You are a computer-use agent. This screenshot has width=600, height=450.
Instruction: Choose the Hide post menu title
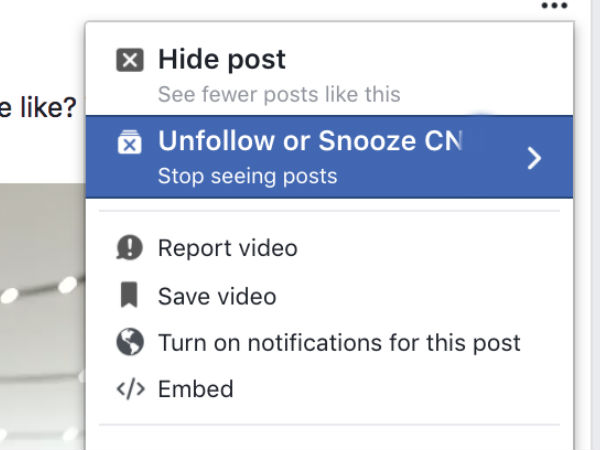[x=221, y=60]
